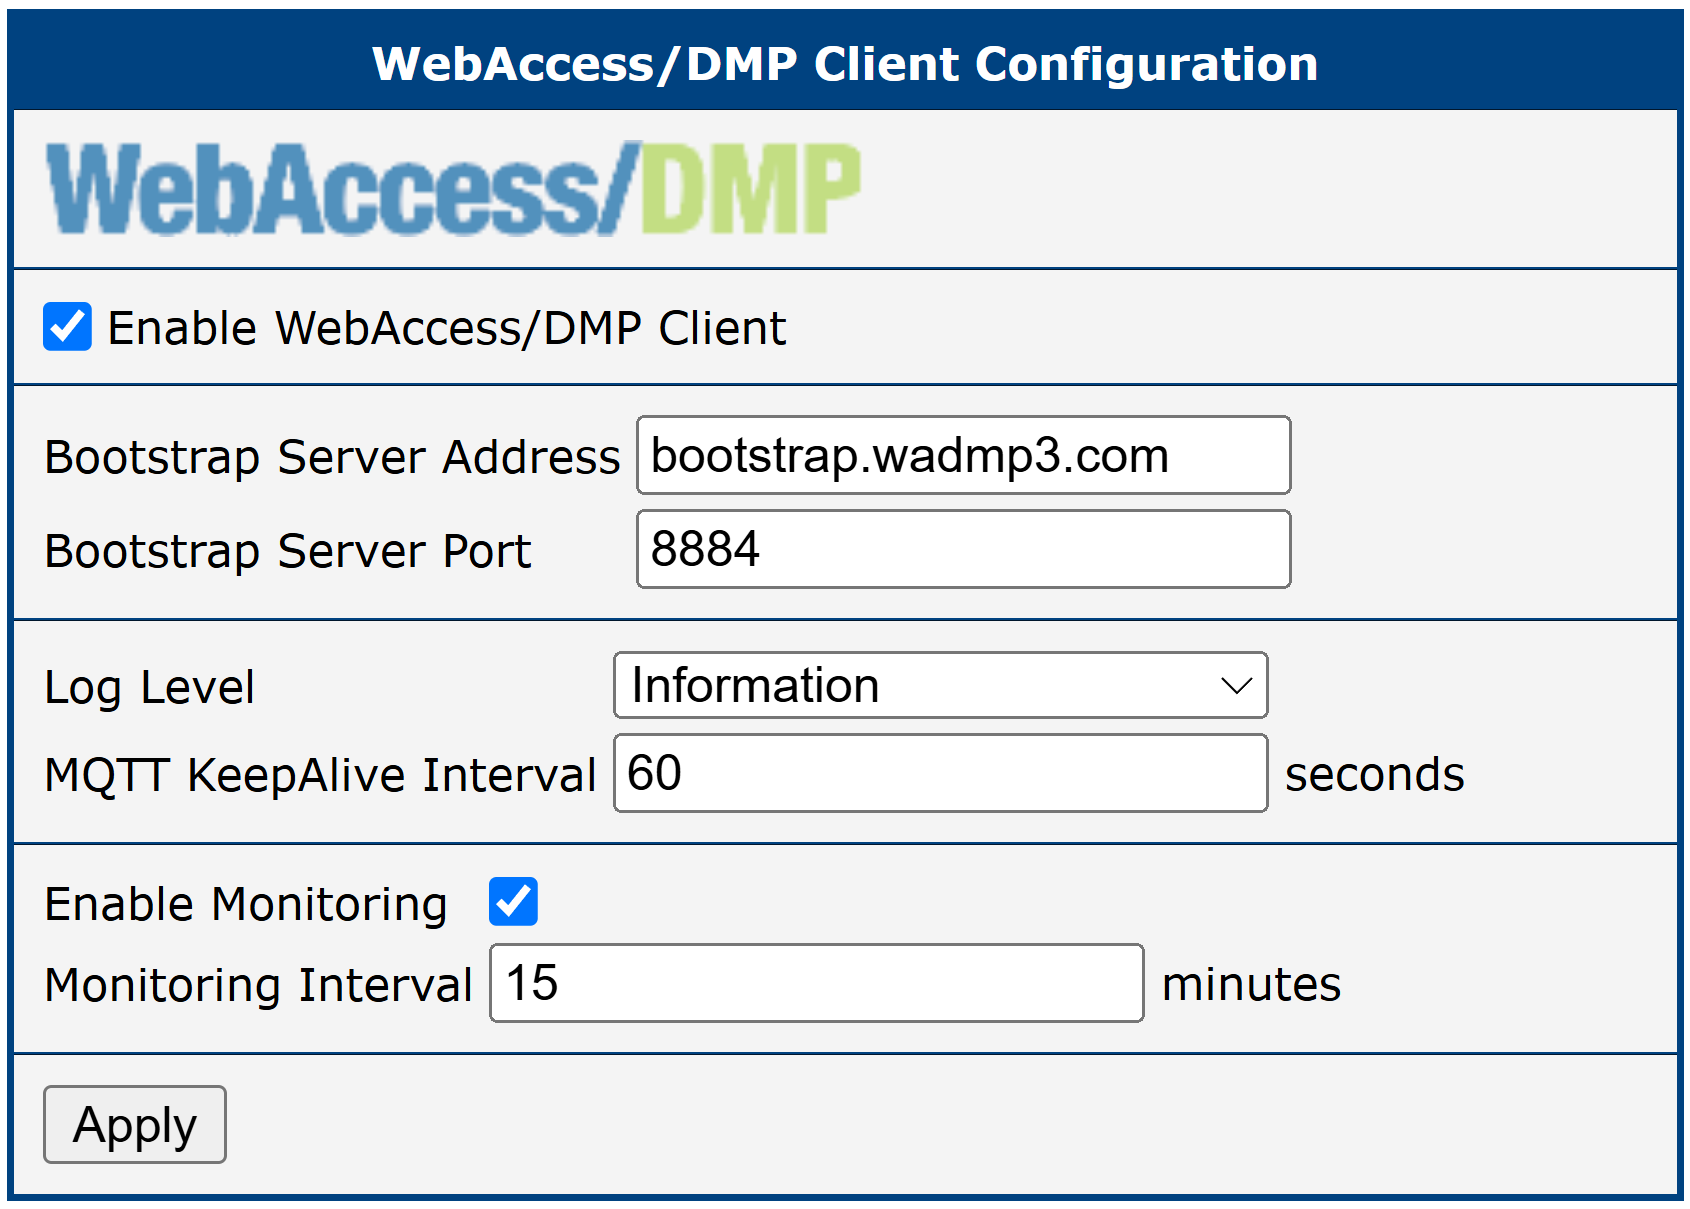
Task: Focus the MQTT KeepAlive Interval field
Action: pyautogui.click(x=940, y=773)
